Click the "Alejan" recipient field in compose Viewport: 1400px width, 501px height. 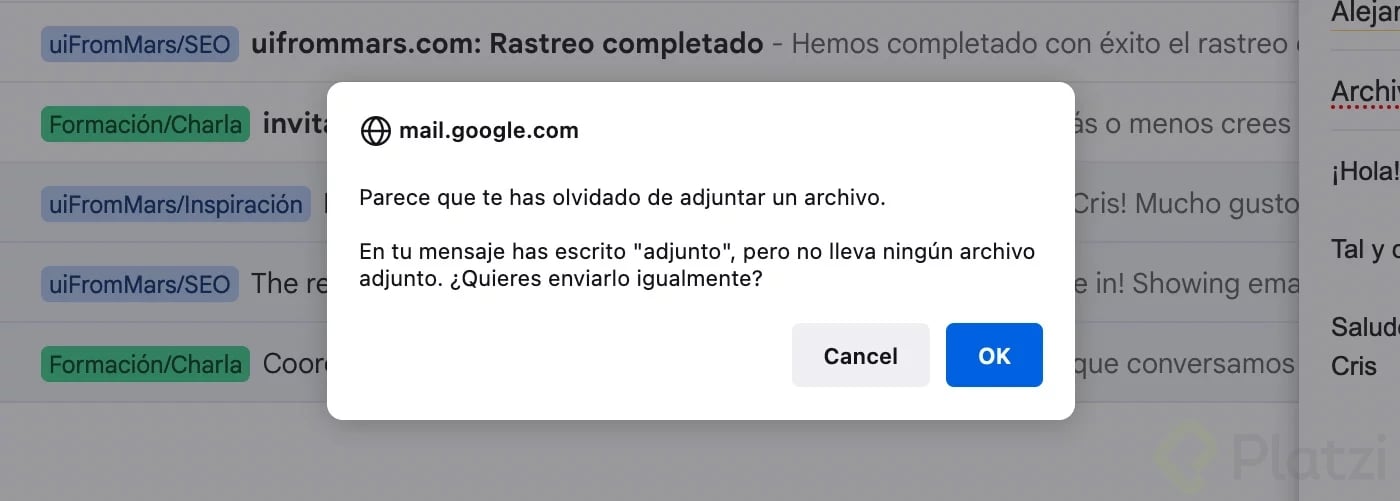(x=1364, y=14)
